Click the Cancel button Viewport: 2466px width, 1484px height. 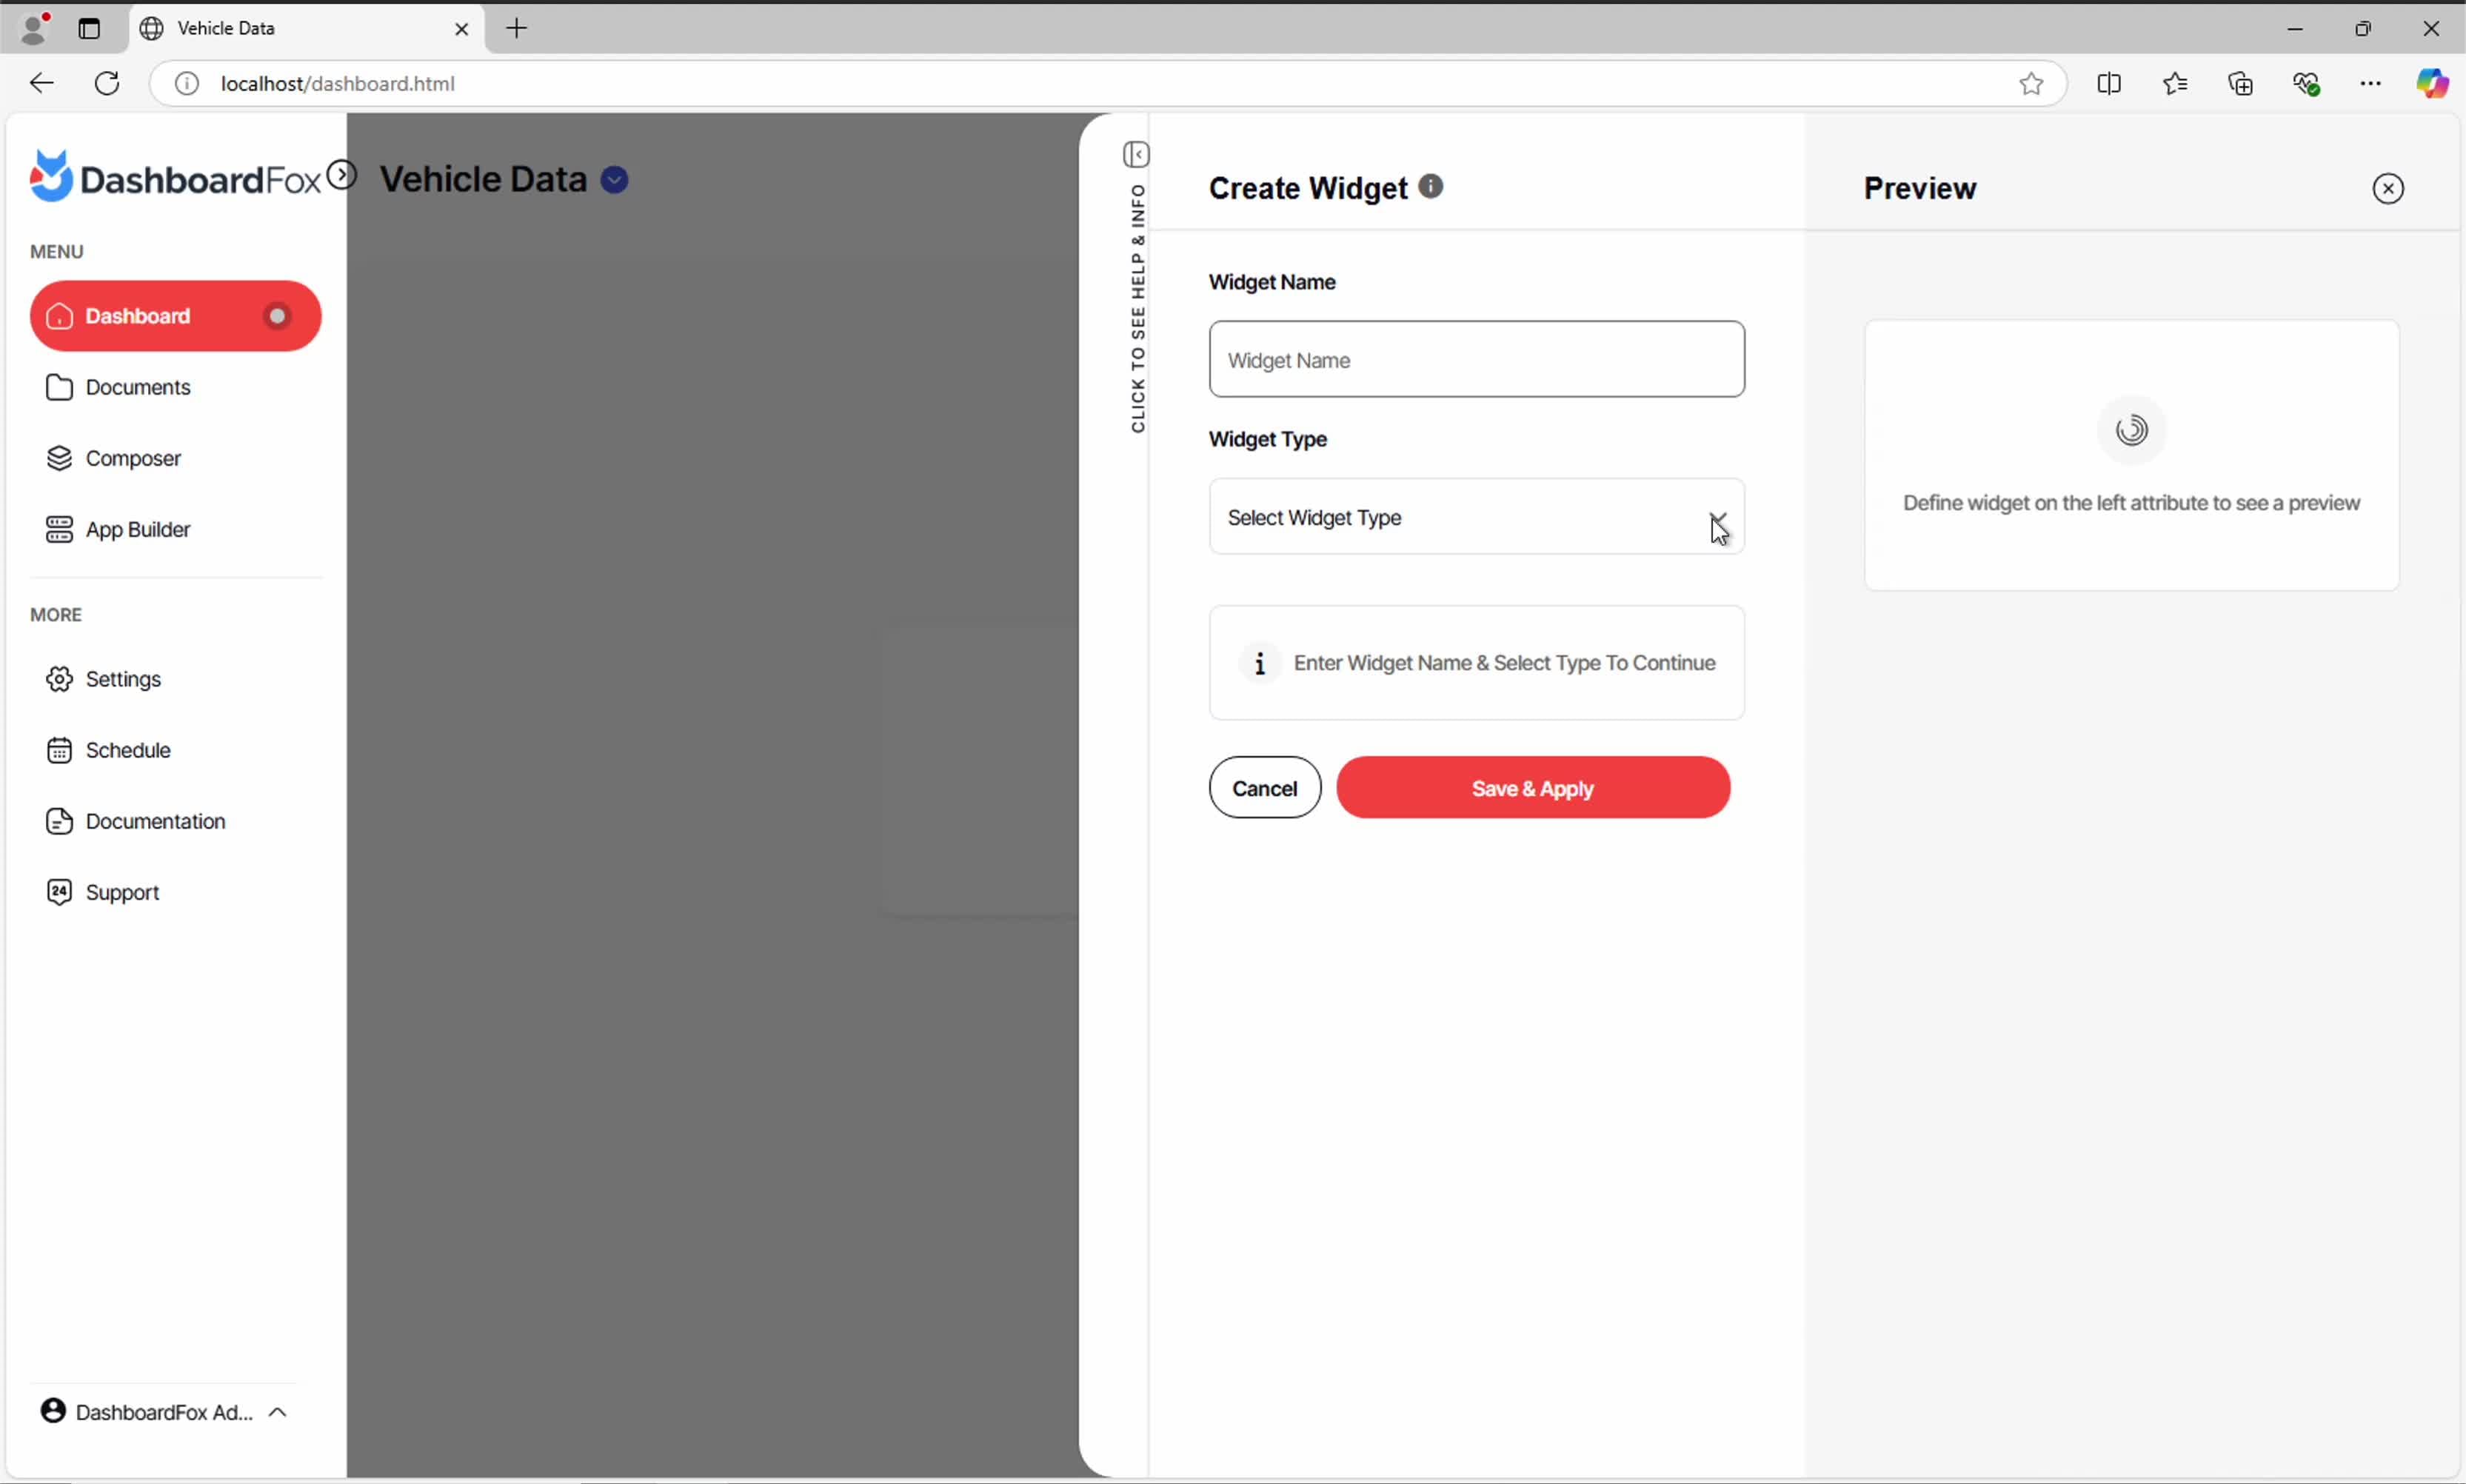(1264, 788)
